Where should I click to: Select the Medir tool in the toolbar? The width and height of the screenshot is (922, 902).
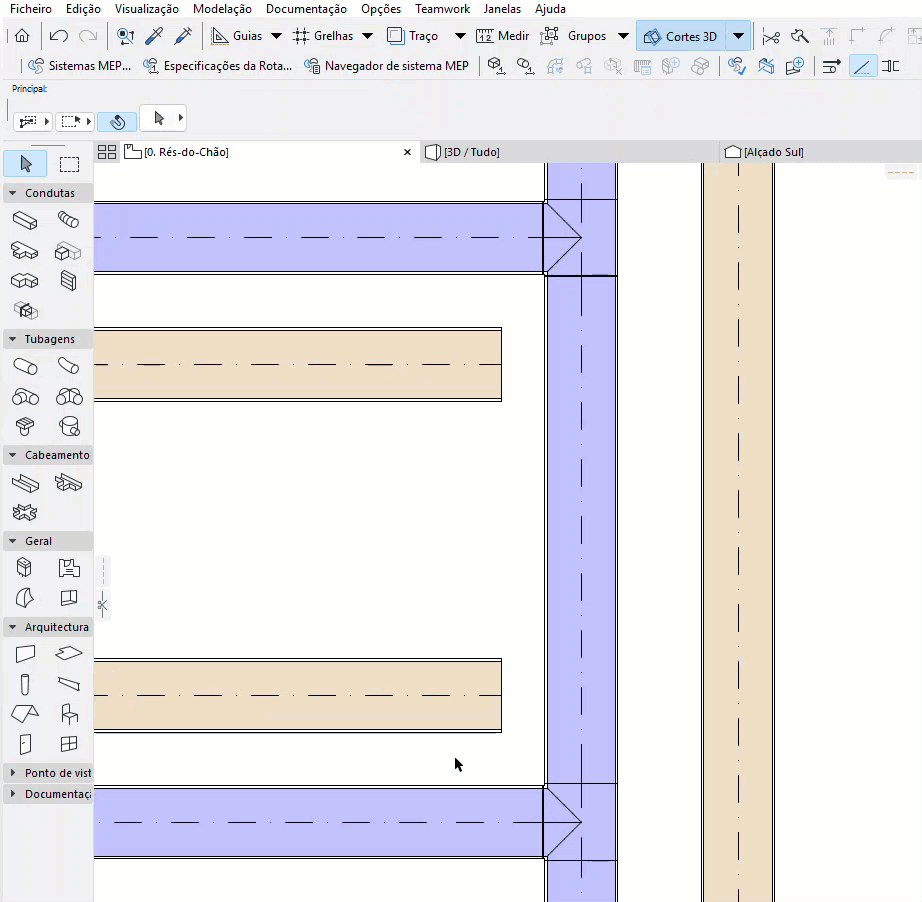pyautogui.click(x=503, y=35)
